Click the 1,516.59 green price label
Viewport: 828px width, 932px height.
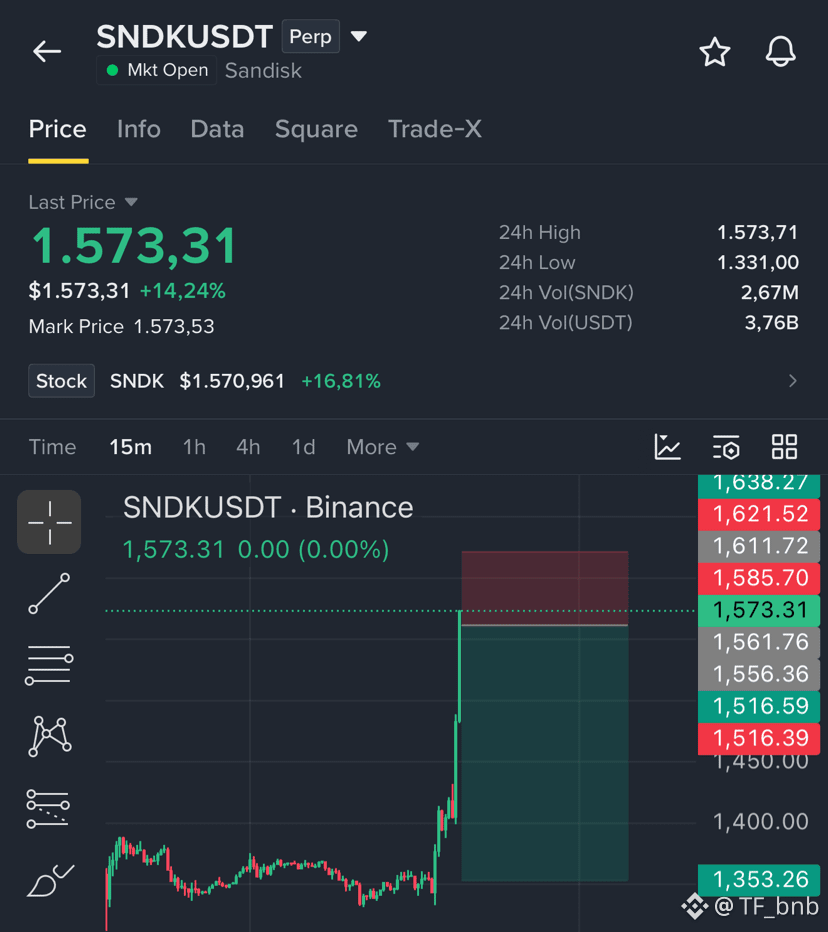coord(759,706)
